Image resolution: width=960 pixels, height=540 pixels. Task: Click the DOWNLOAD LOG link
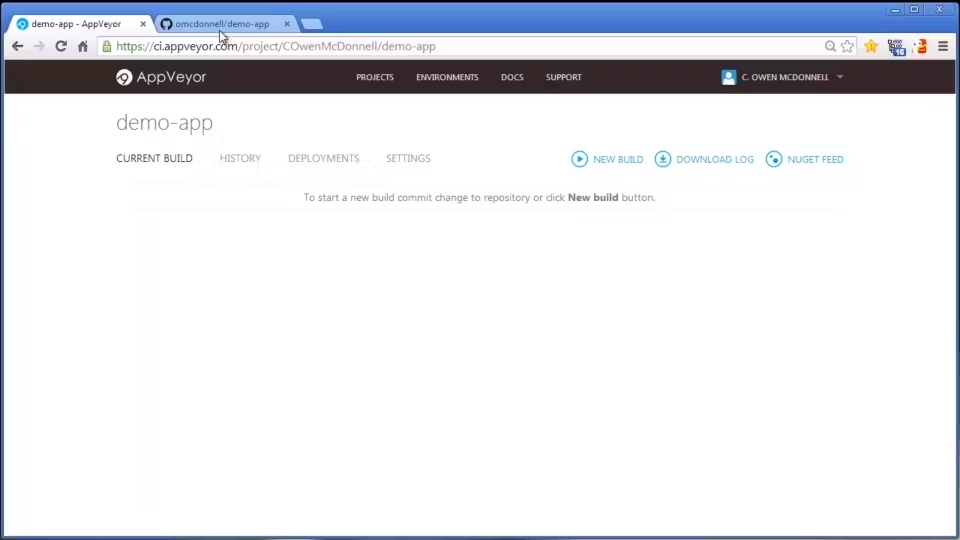714,159
